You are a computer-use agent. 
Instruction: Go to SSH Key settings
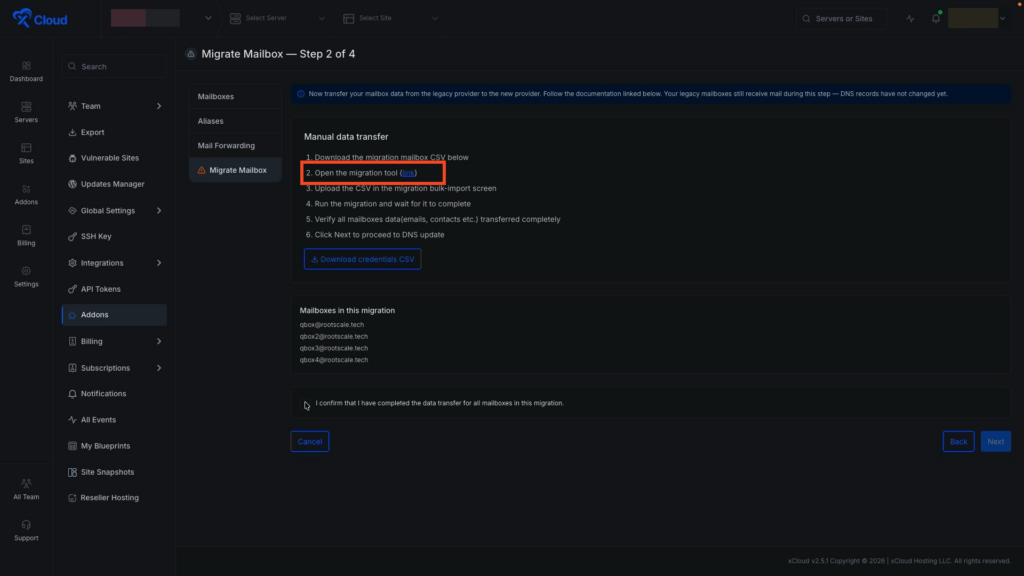point(114,236)
